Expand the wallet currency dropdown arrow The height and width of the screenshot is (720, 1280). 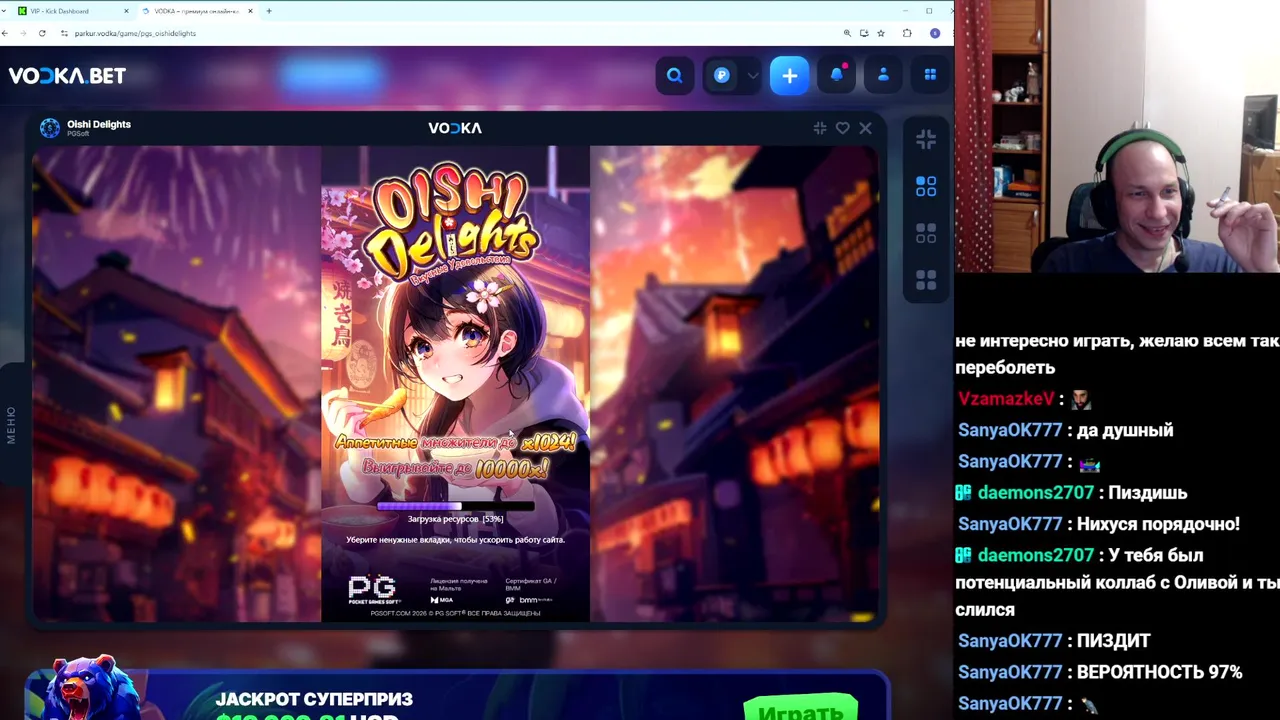click(x=753, y=76)
